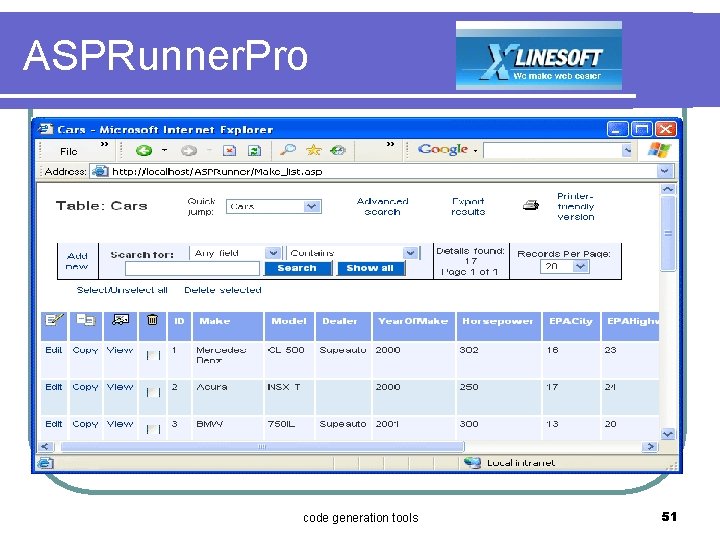The height and width of the screenshot is (540, 720).
Task: Click the Local intranet zone icon
Action: coord(472,462)
